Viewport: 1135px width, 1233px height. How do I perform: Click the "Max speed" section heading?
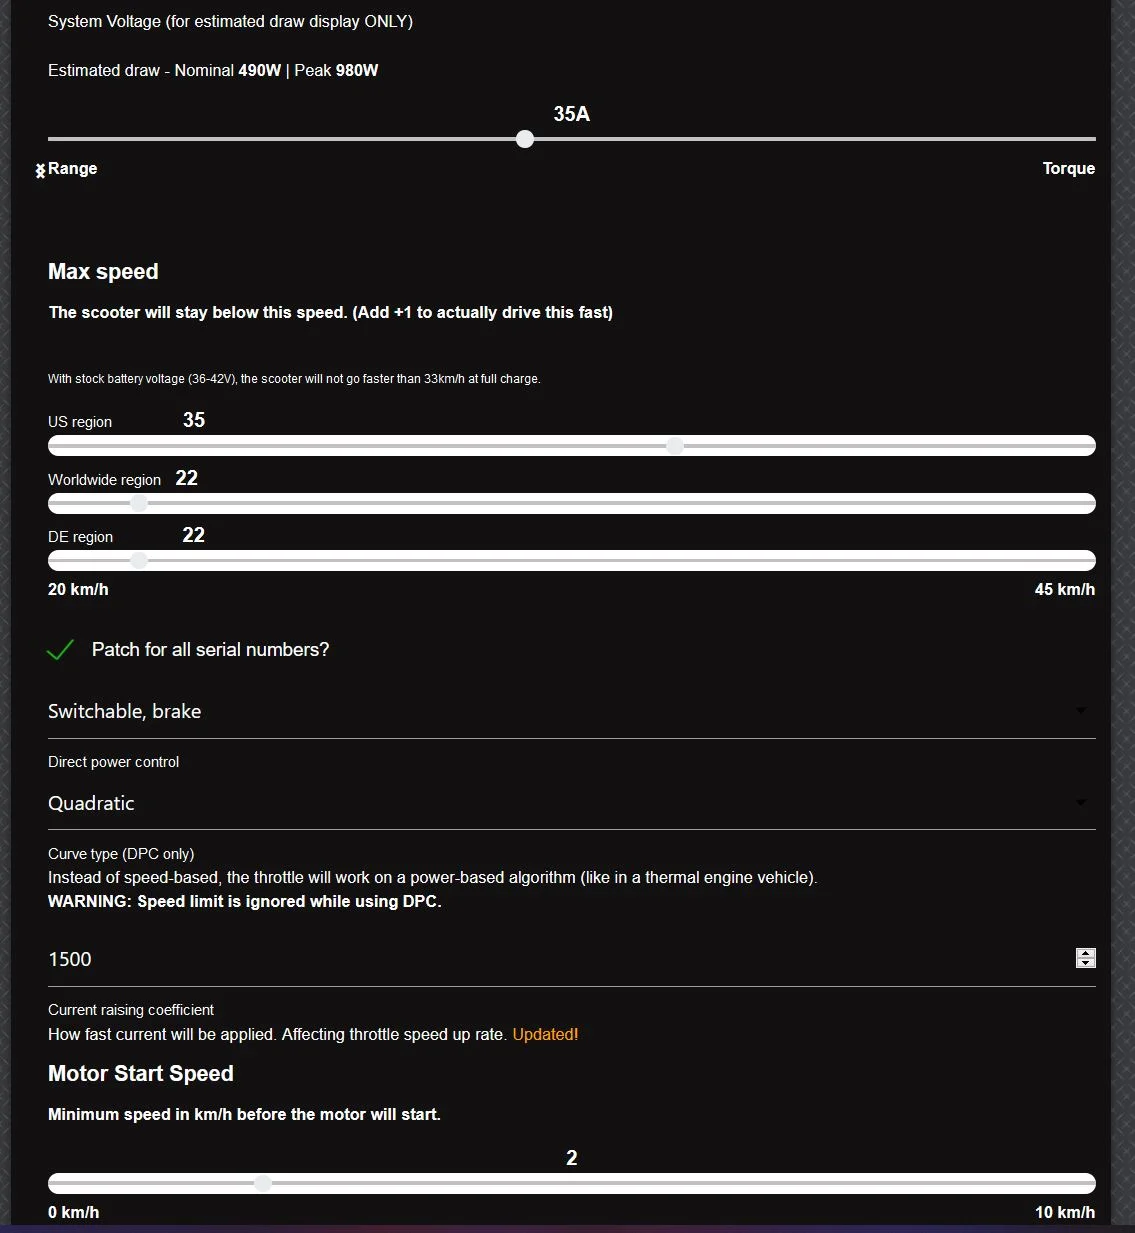tap(103, 272)
